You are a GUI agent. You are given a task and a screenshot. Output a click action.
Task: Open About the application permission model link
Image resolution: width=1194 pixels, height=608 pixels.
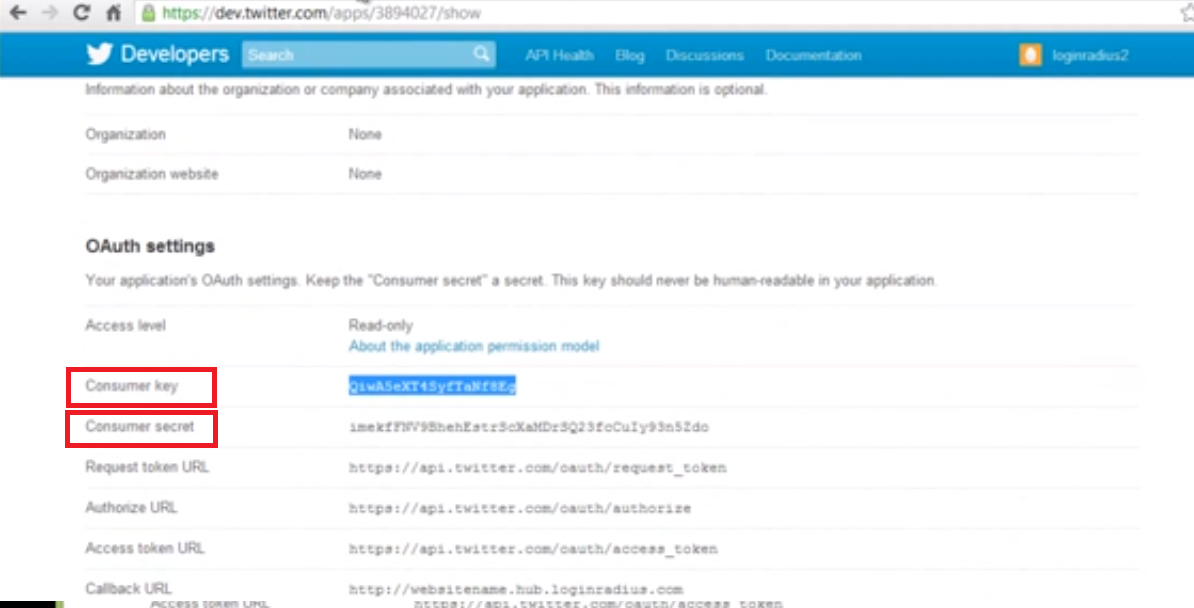(x=474, y=346)
